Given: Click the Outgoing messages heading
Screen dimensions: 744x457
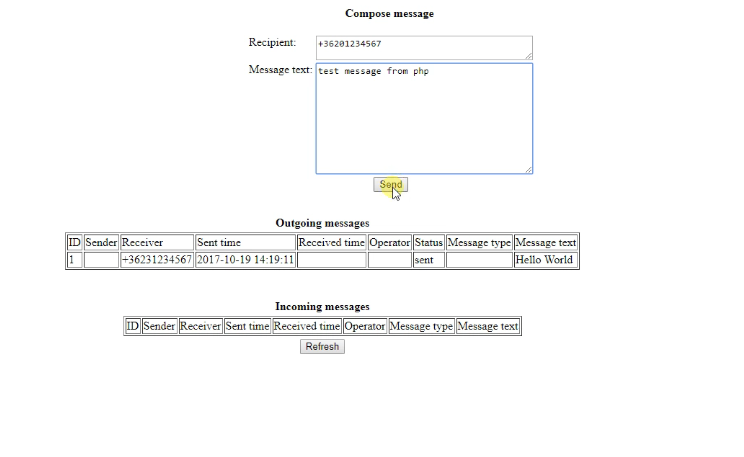Looking at the screenshot, I should 322,223.
